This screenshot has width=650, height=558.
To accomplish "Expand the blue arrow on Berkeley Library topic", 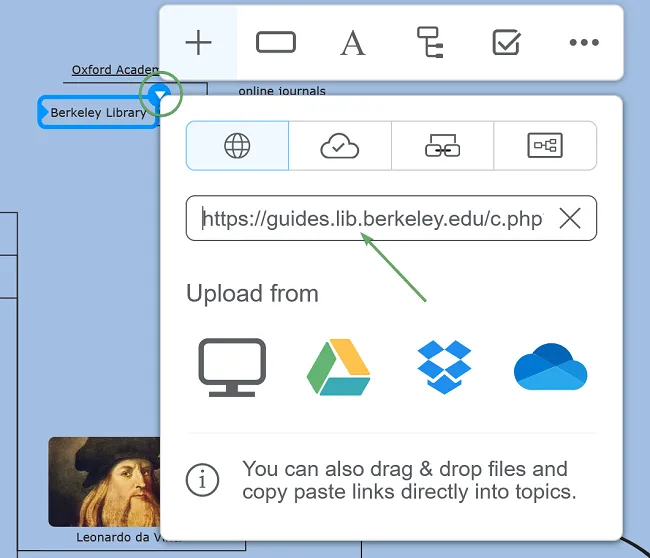I will click(x=159, y=94).
